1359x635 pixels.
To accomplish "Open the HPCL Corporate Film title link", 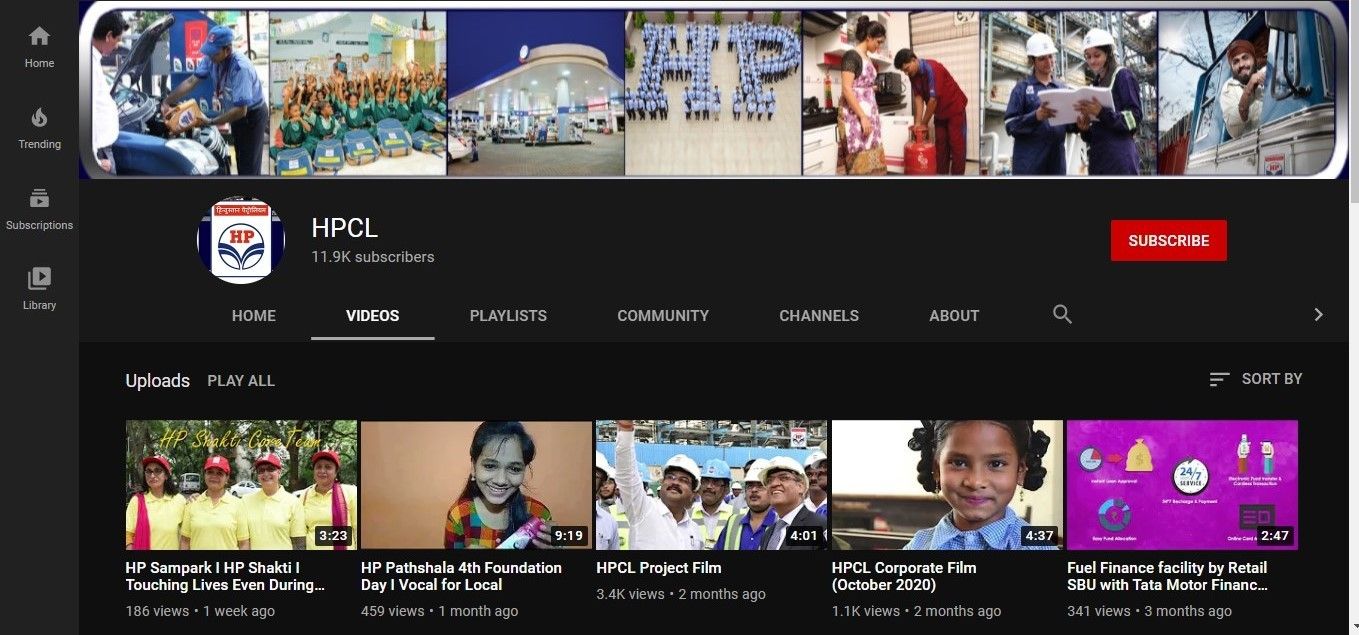I will click(904, 576).
